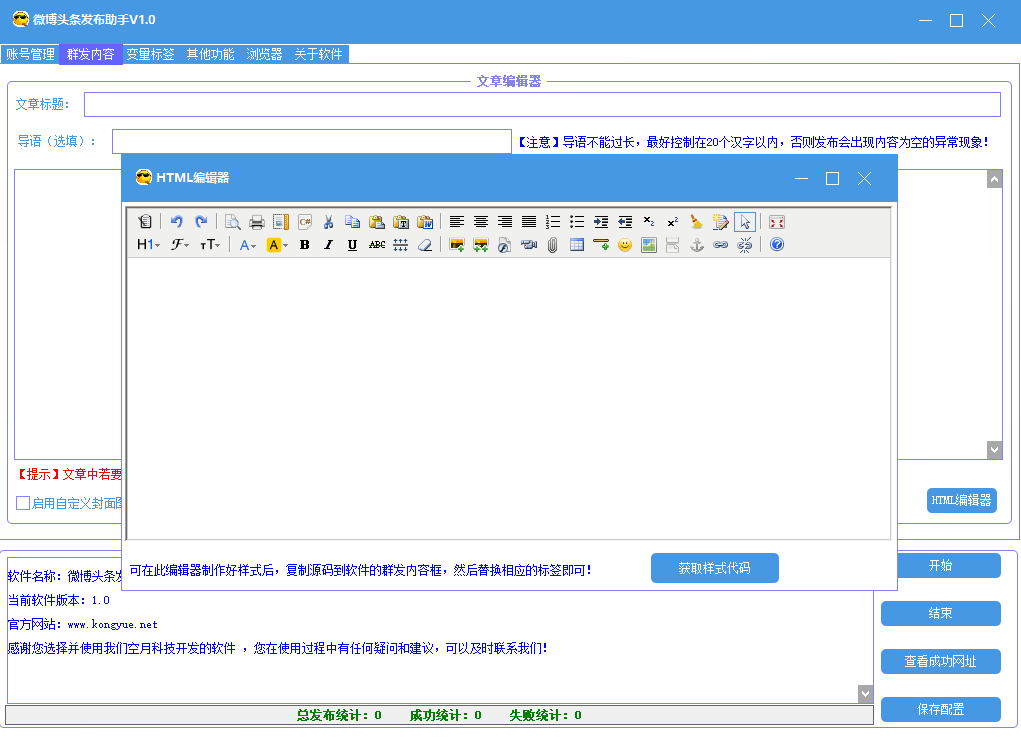Insert an anchor icon

point(697,245)
